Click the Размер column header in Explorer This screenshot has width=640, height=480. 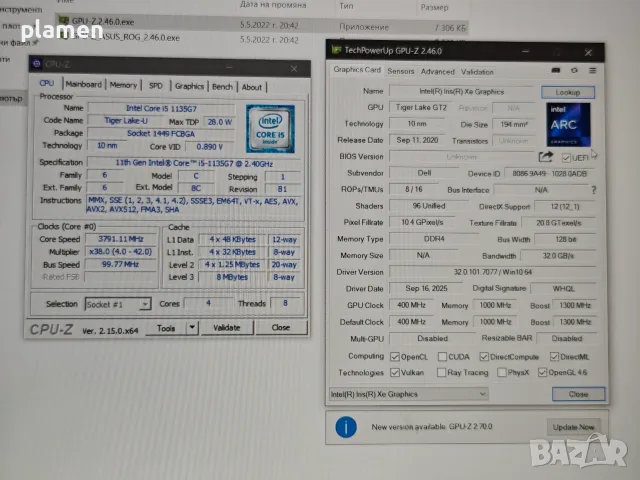pyautogui.click(x=434, y=7)
